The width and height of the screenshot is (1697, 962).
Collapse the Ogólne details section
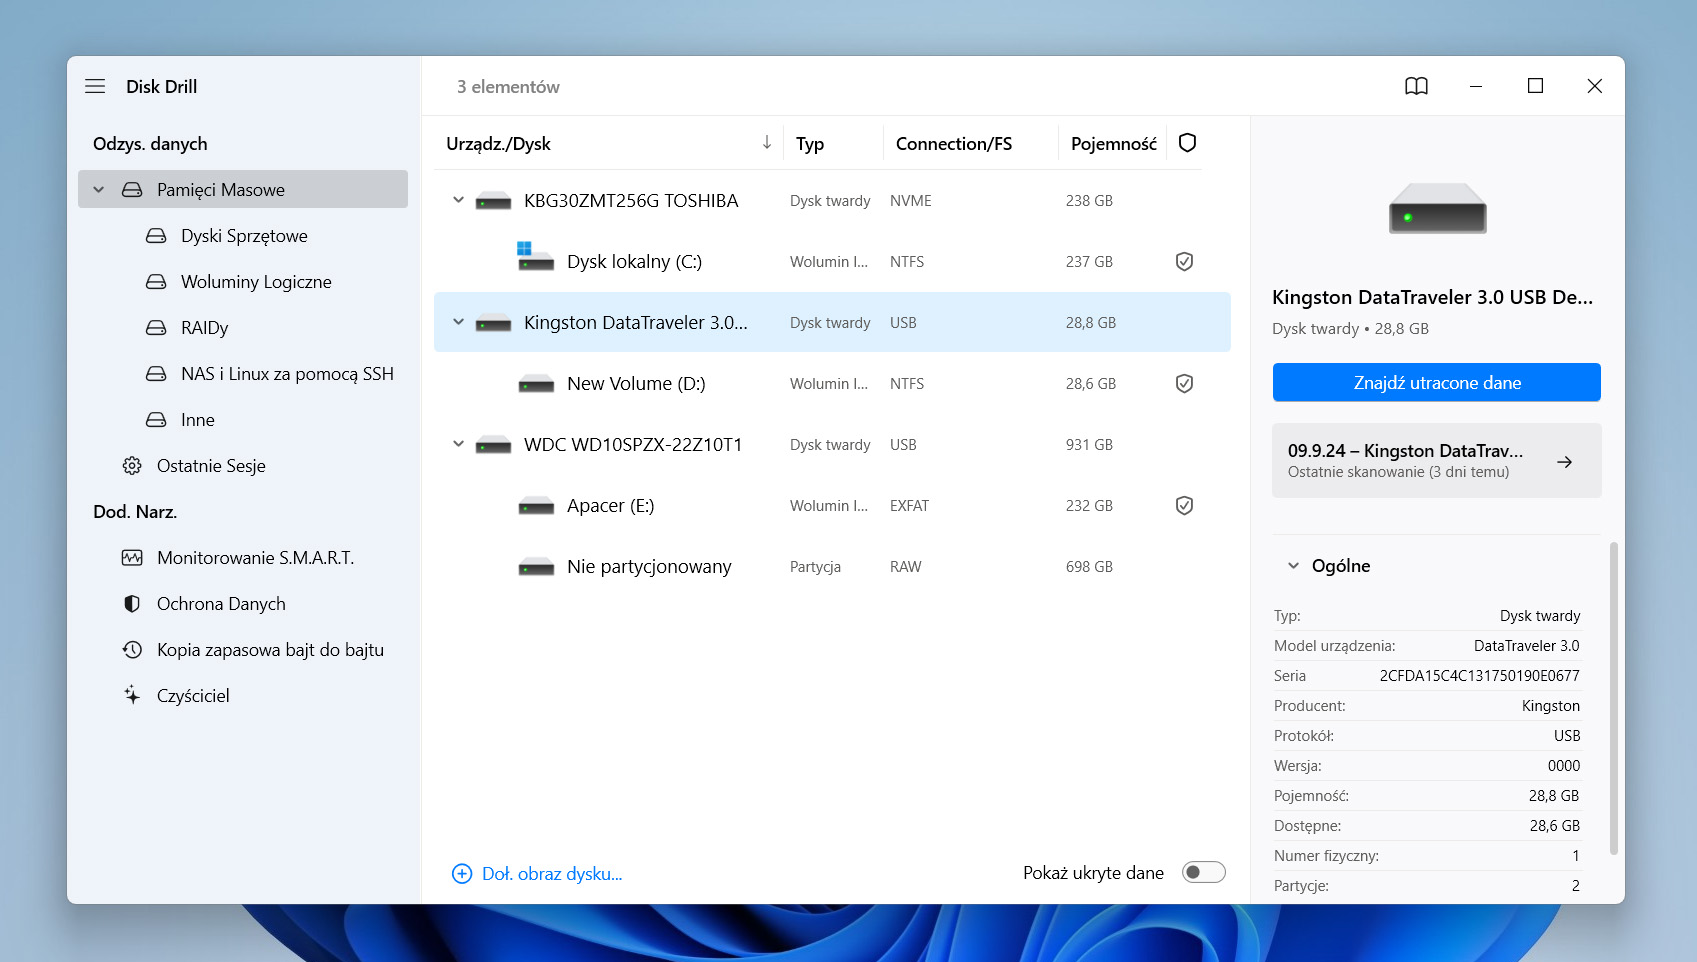[x=1293, y=565]
